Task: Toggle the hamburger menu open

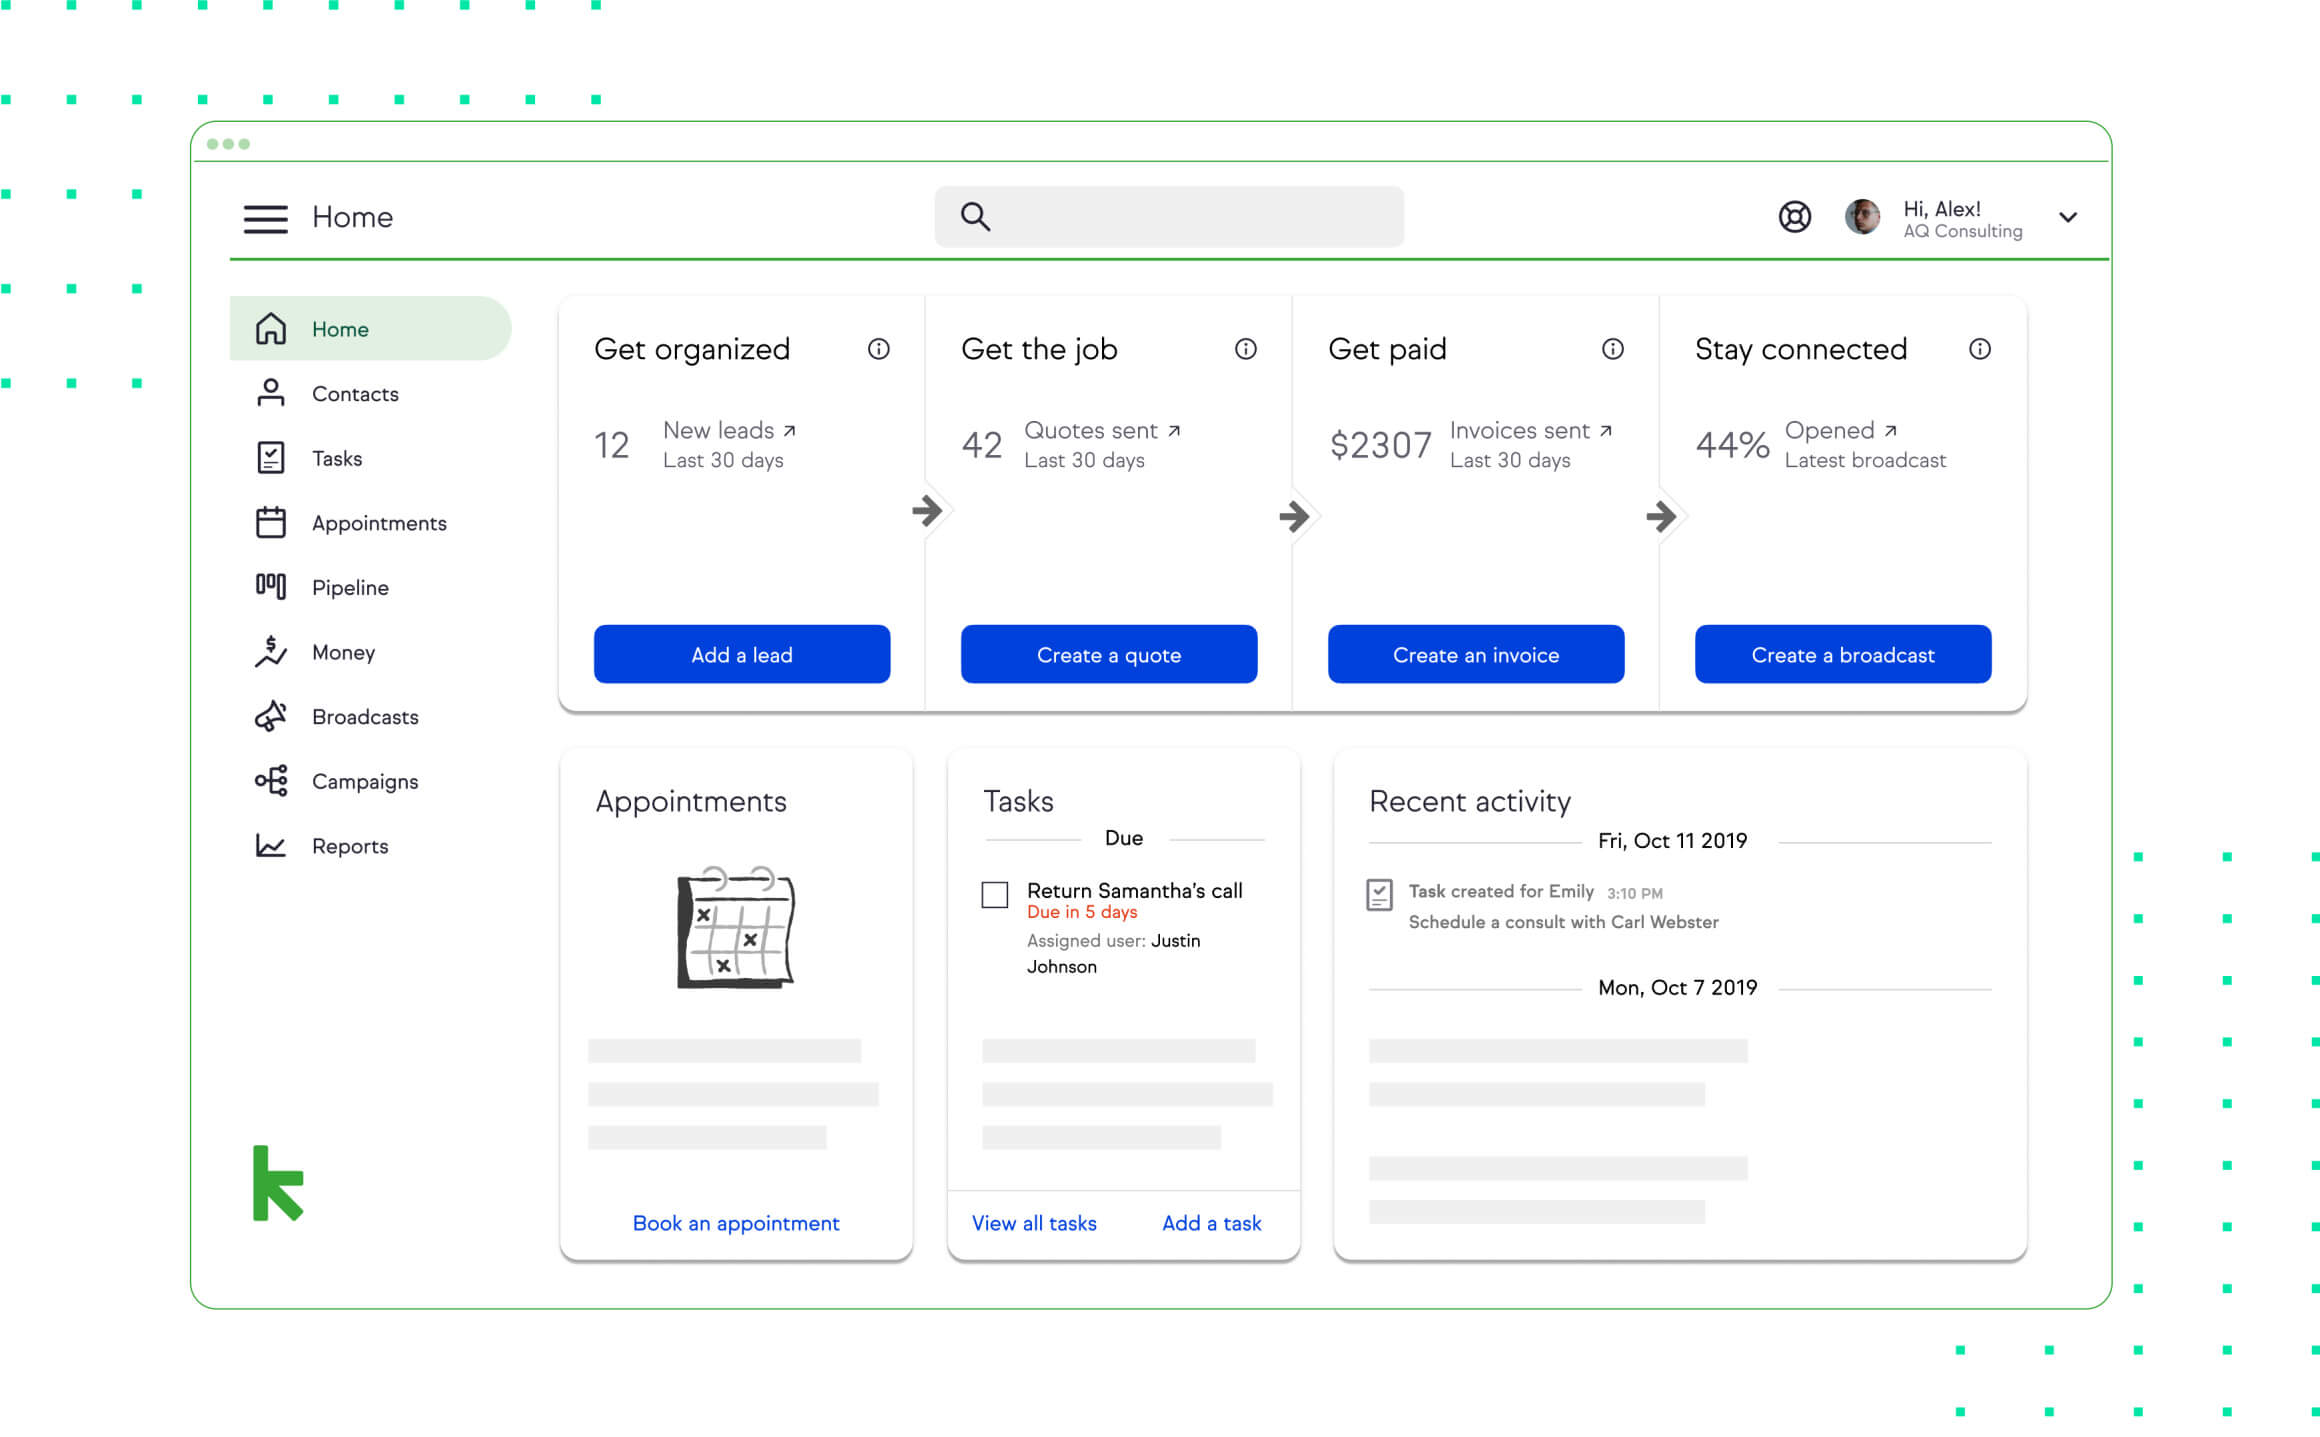Action: coord(265,217)
